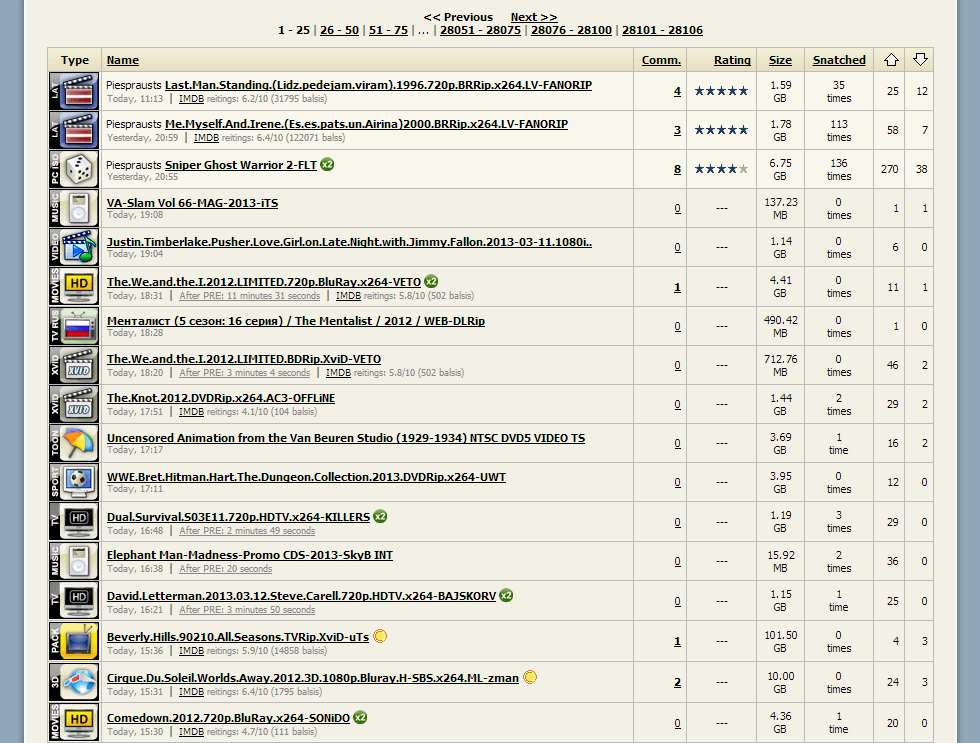
Task: Open Justin.Timberlake Pusher Love Girl torrent link
Action: (349, 242)
